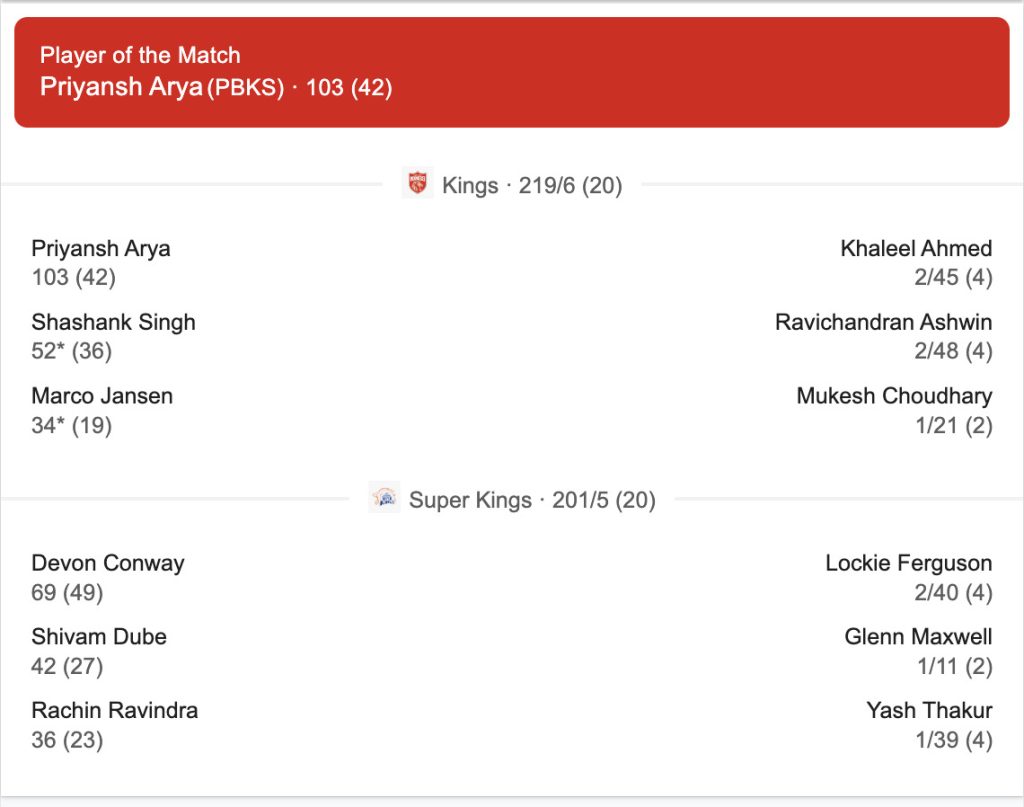Open the Player of the Match banner
The image size is (1024, 807).
pyautogui.click(x=511, y=72)
